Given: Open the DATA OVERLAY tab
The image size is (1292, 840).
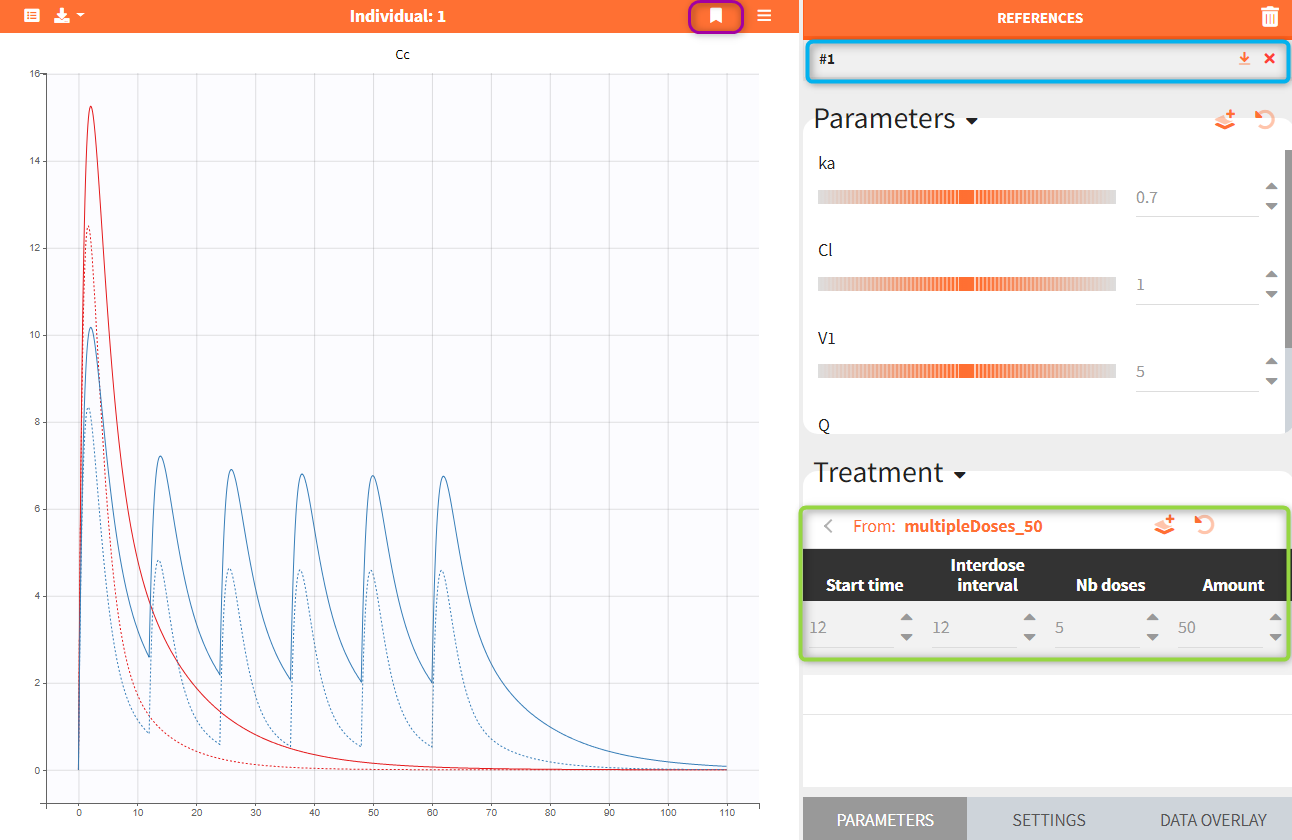Looking at the screenshot, I should pyautogui.click(x=1212, y=819).
